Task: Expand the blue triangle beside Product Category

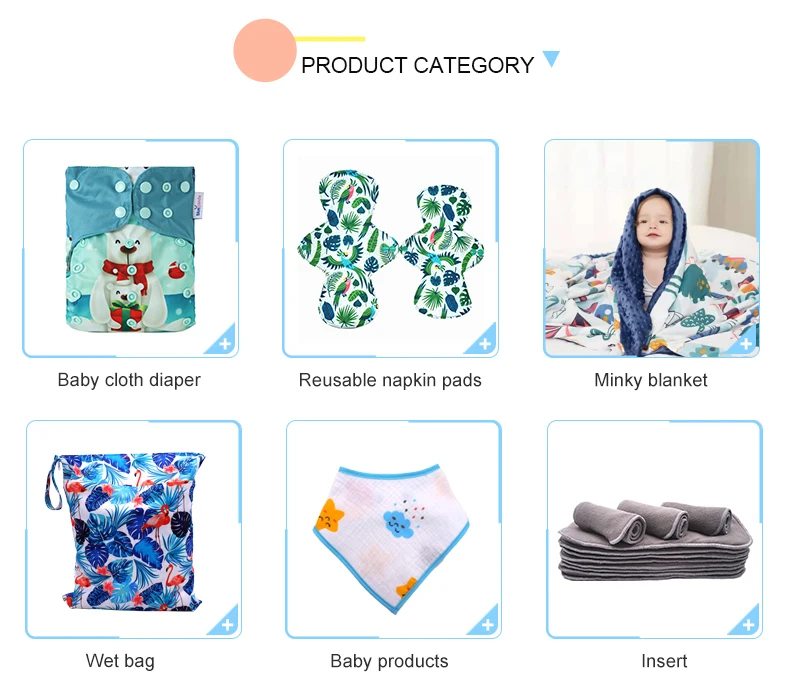Action: coord(551,58)
